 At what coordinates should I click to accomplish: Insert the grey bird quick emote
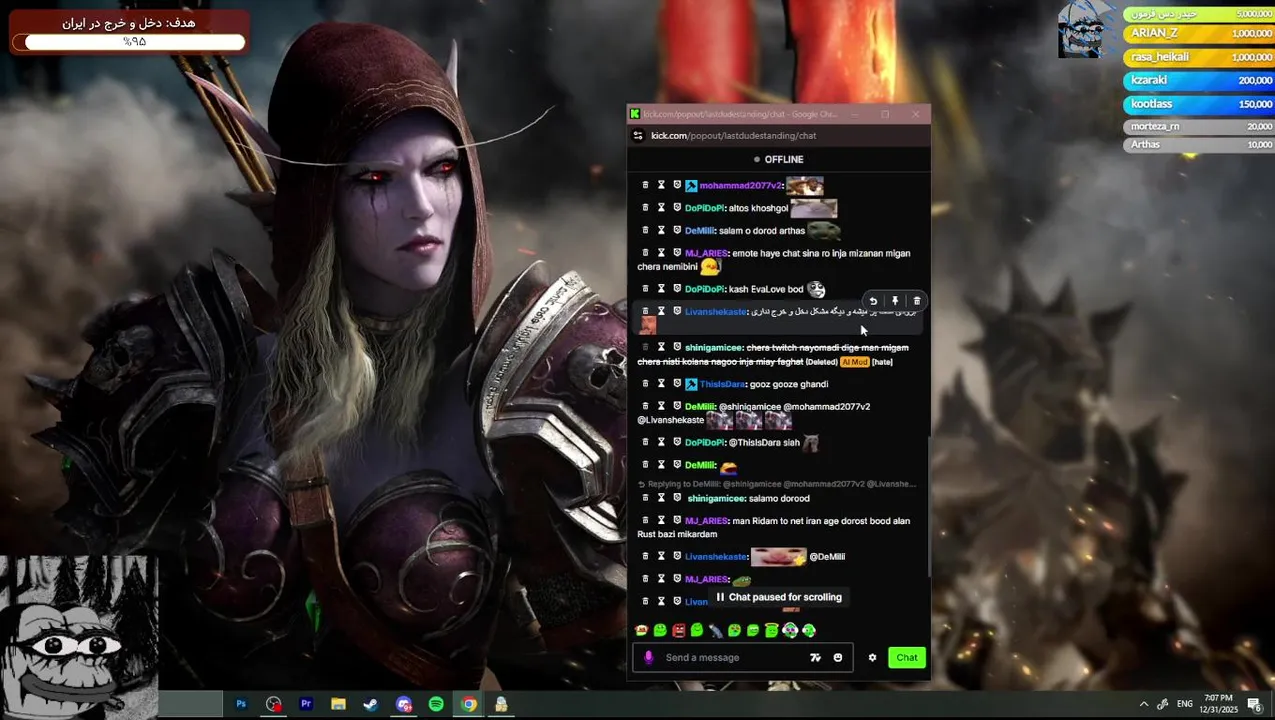716,630
